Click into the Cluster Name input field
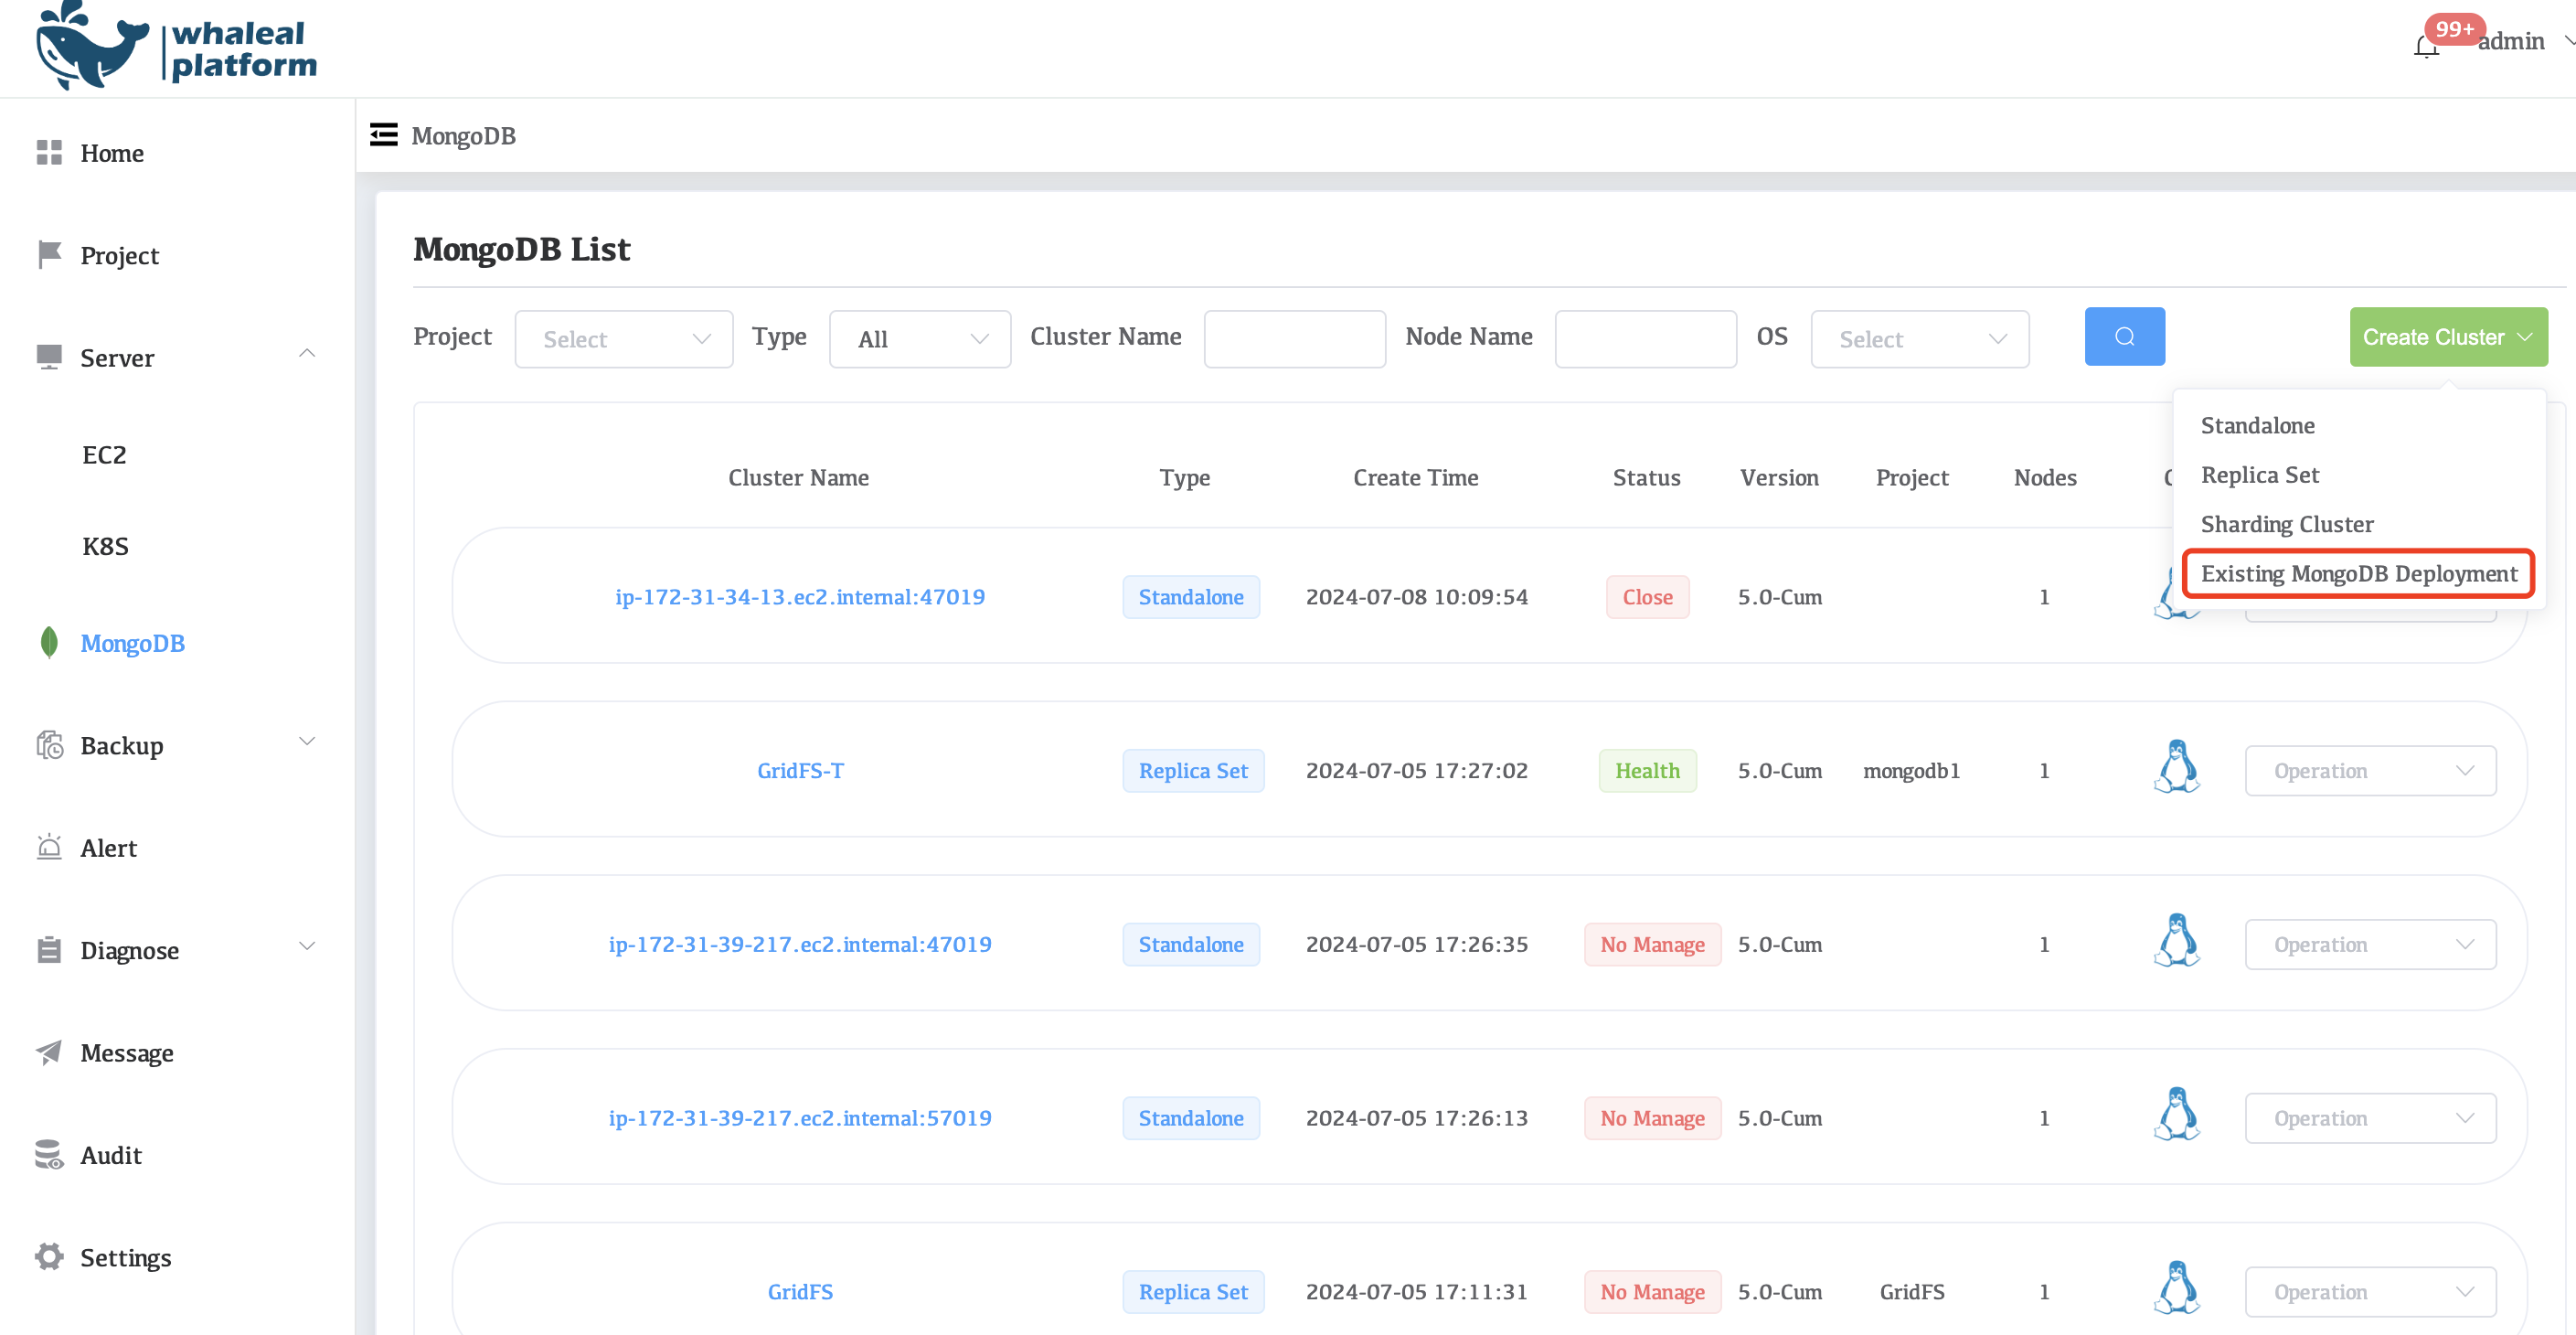 point(1294,339)
